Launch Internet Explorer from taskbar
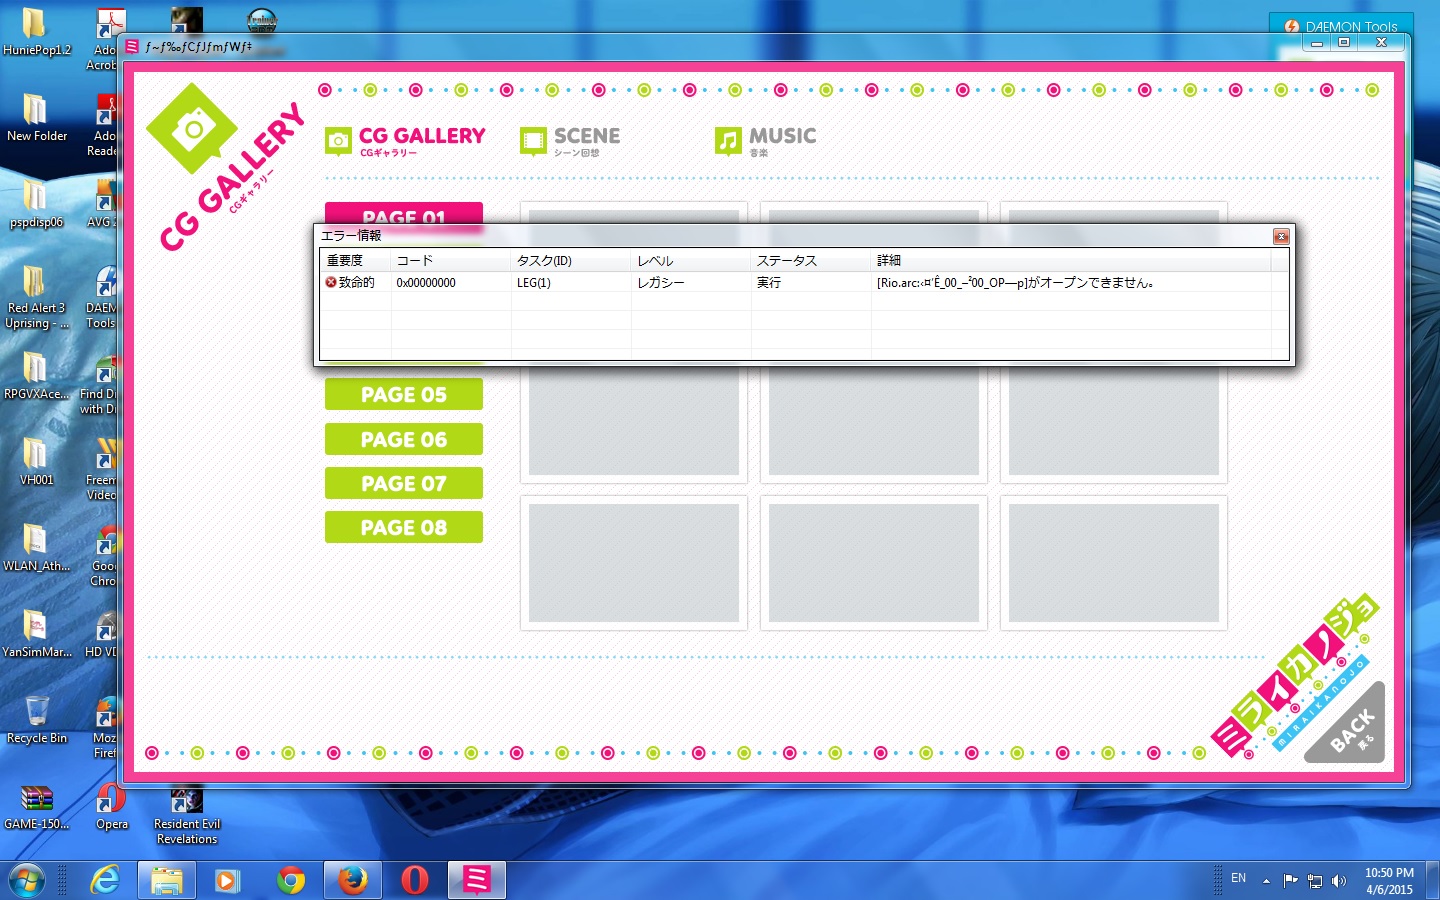1440x900 pixels. (x=105, y=880)
